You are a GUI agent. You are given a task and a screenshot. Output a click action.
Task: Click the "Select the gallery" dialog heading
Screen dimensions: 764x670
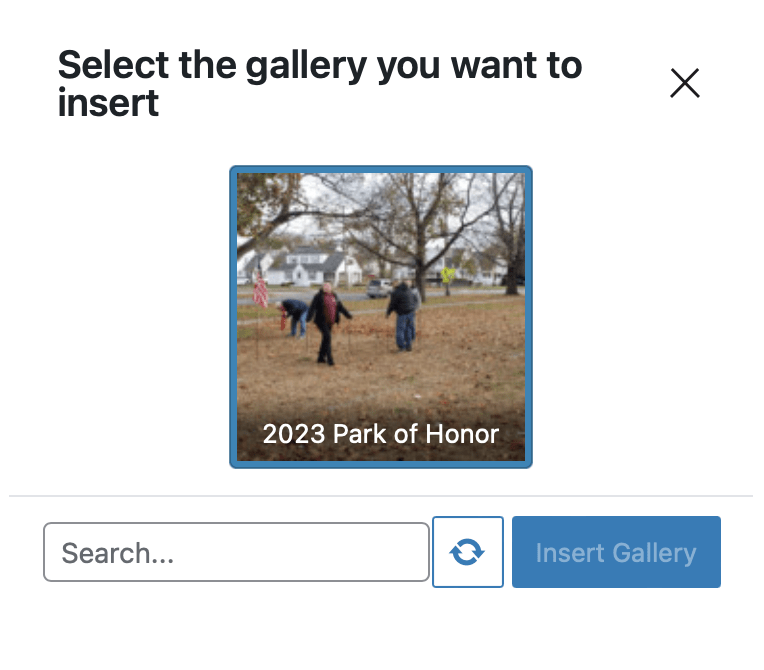[x=319, y=84]
